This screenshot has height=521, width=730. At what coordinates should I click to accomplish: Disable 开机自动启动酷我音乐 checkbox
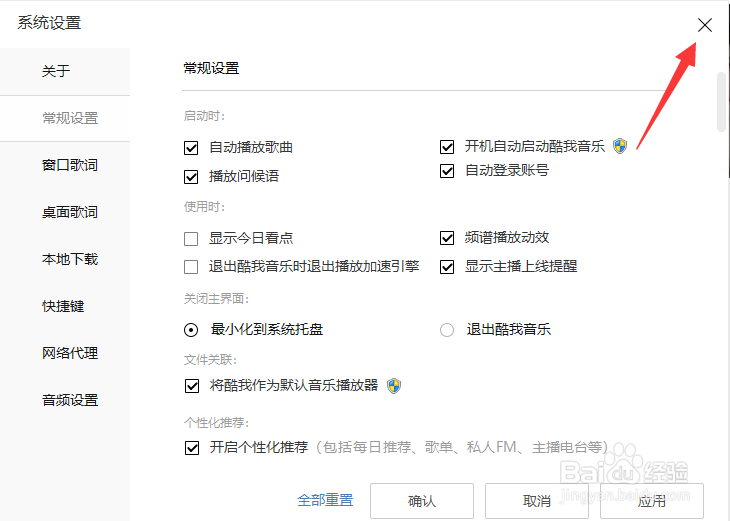click(447, 147)
